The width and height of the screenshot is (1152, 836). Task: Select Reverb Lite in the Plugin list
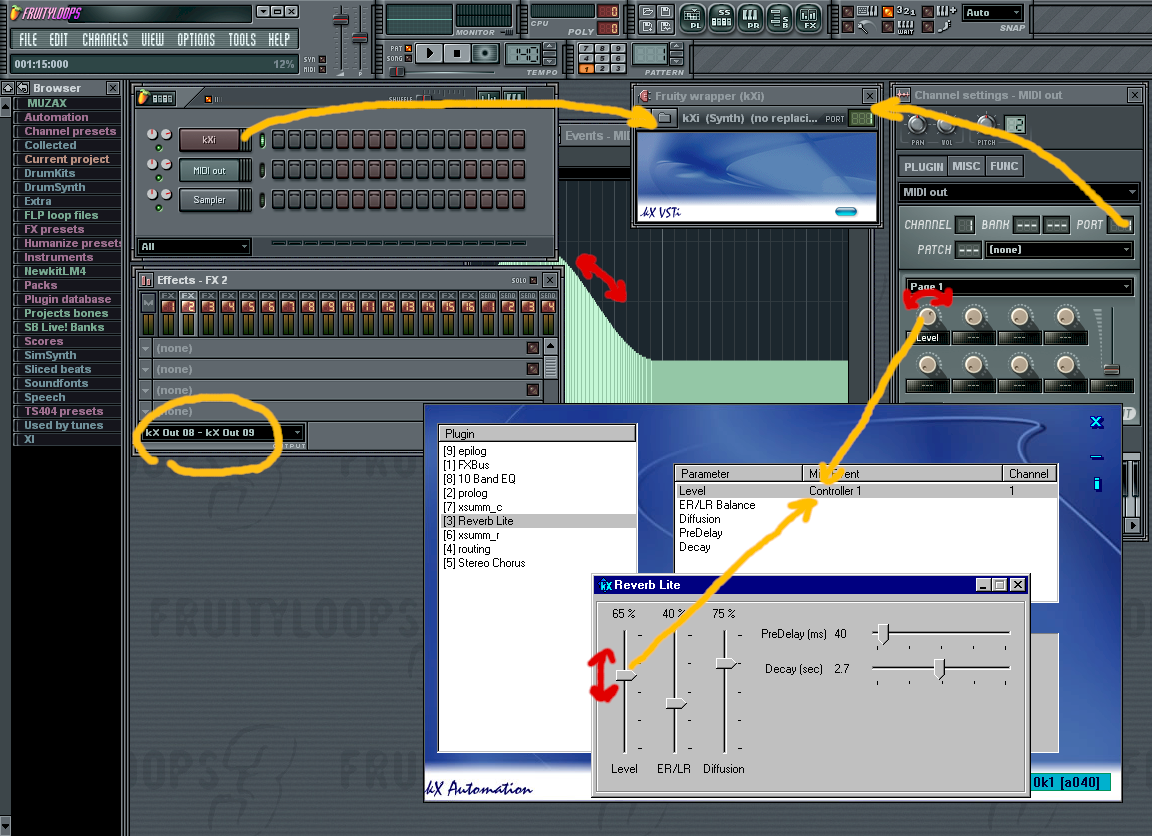pos(539,521)
